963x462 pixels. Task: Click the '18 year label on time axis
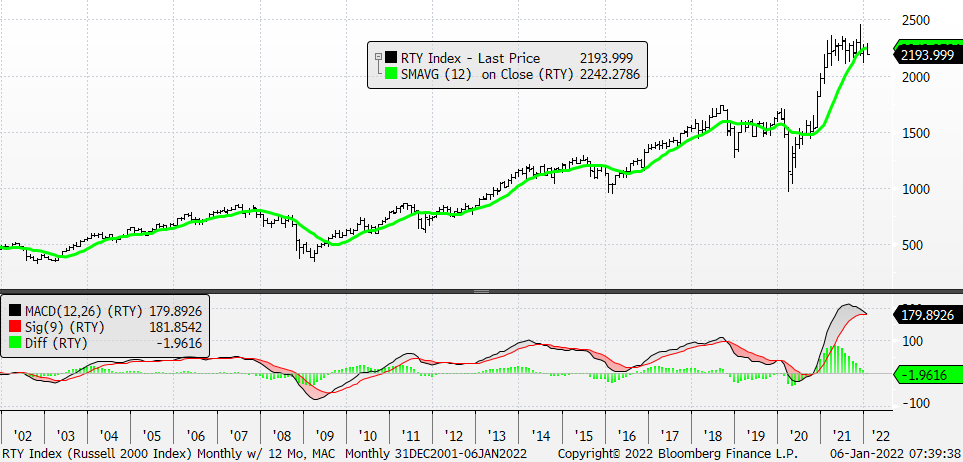pos(713,436)
